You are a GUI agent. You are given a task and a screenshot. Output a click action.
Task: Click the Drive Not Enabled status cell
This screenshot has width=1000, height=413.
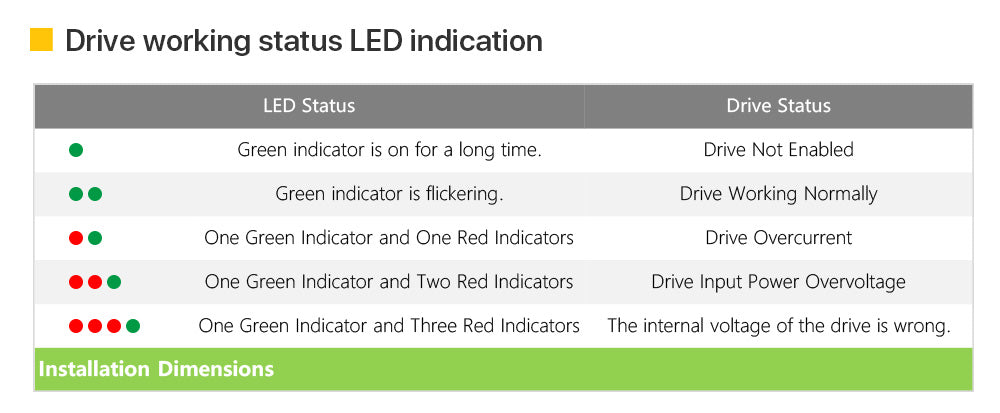pos(779,150)
